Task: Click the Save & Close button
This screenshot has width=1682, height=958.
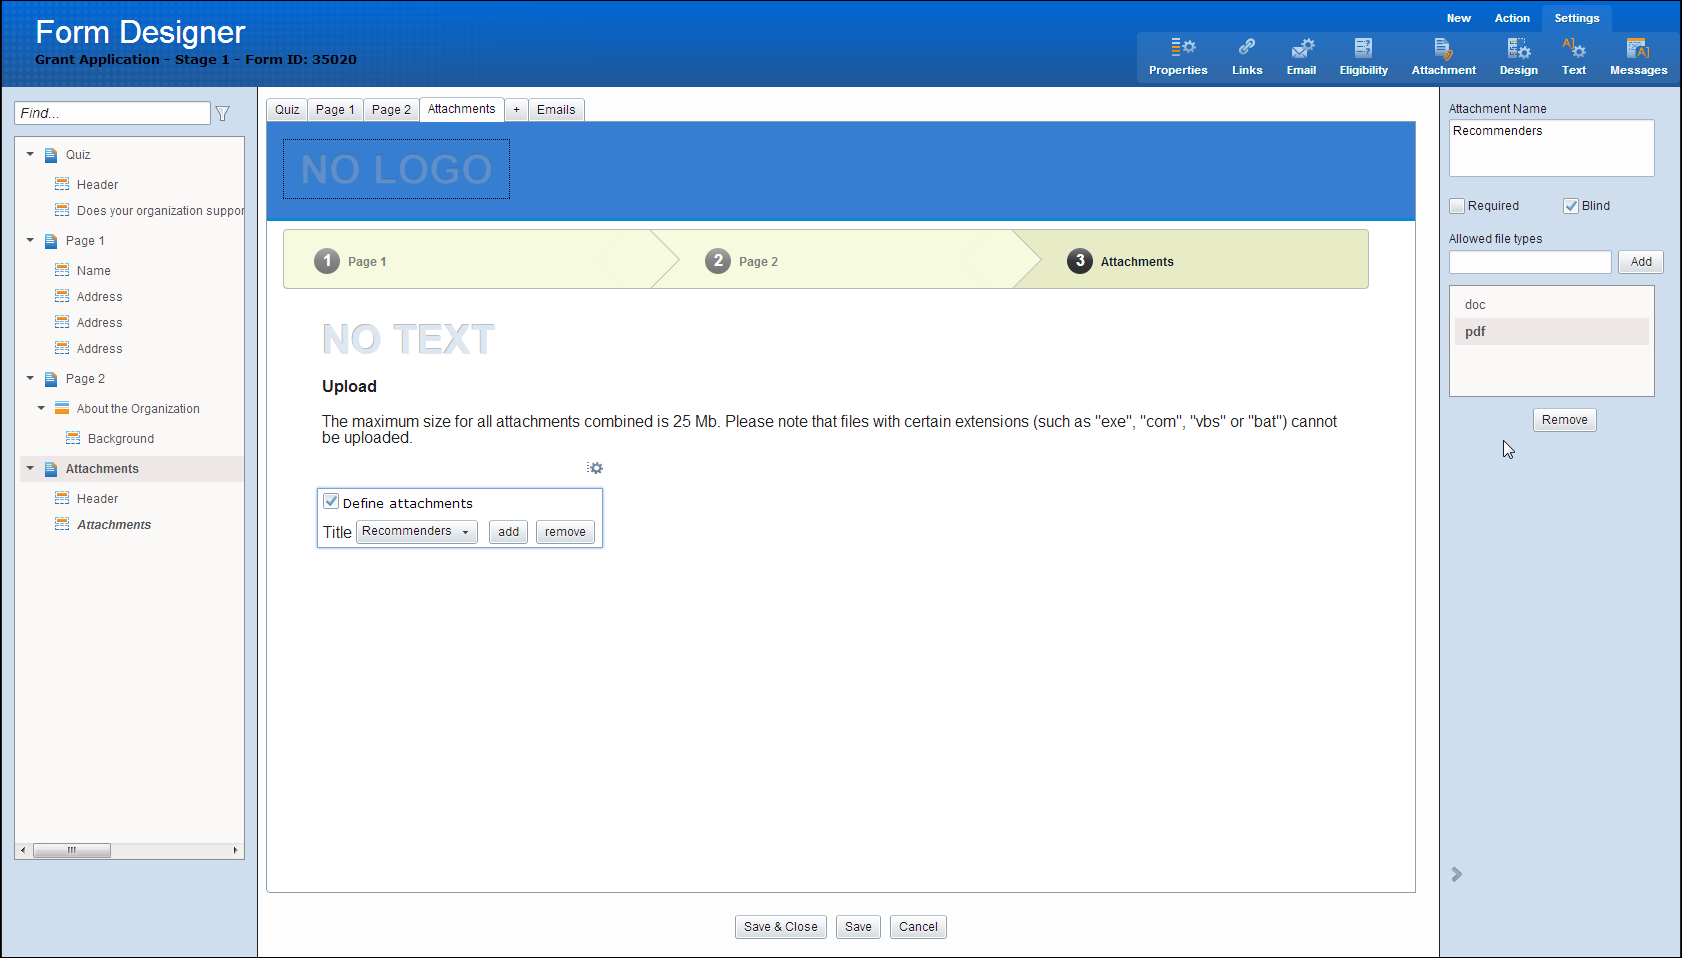Action: pos(780,927)
